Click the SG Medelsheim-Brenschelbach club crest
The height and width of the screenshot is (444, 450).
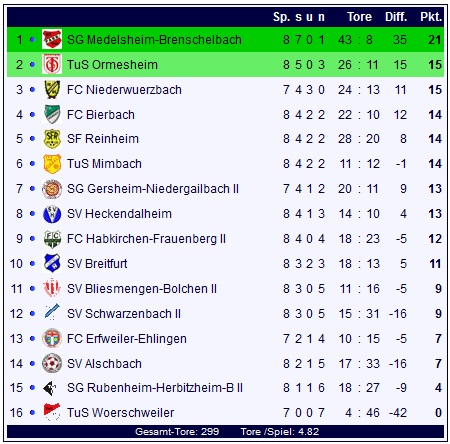(52, 40)
